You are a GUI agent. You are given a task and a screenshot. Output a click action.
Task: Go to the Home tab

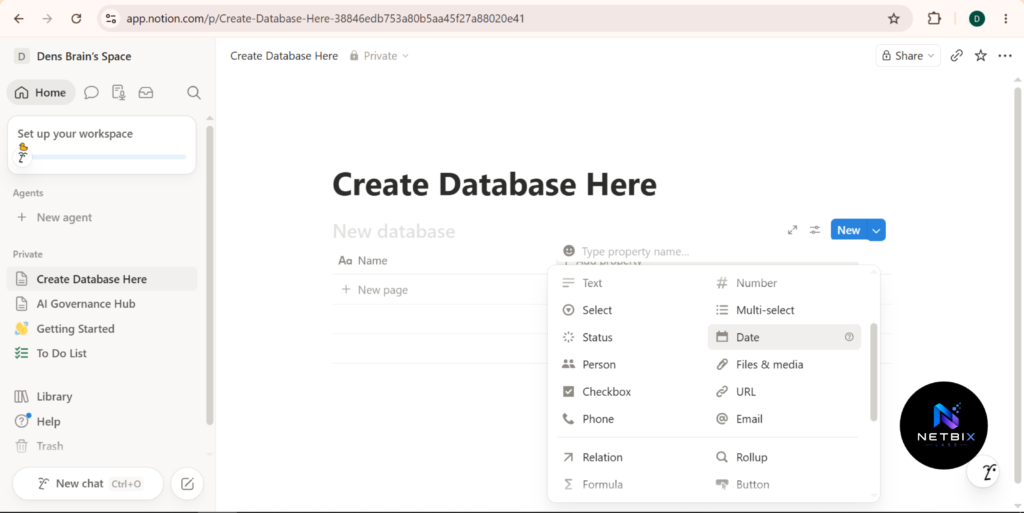[x=40, y=93]
